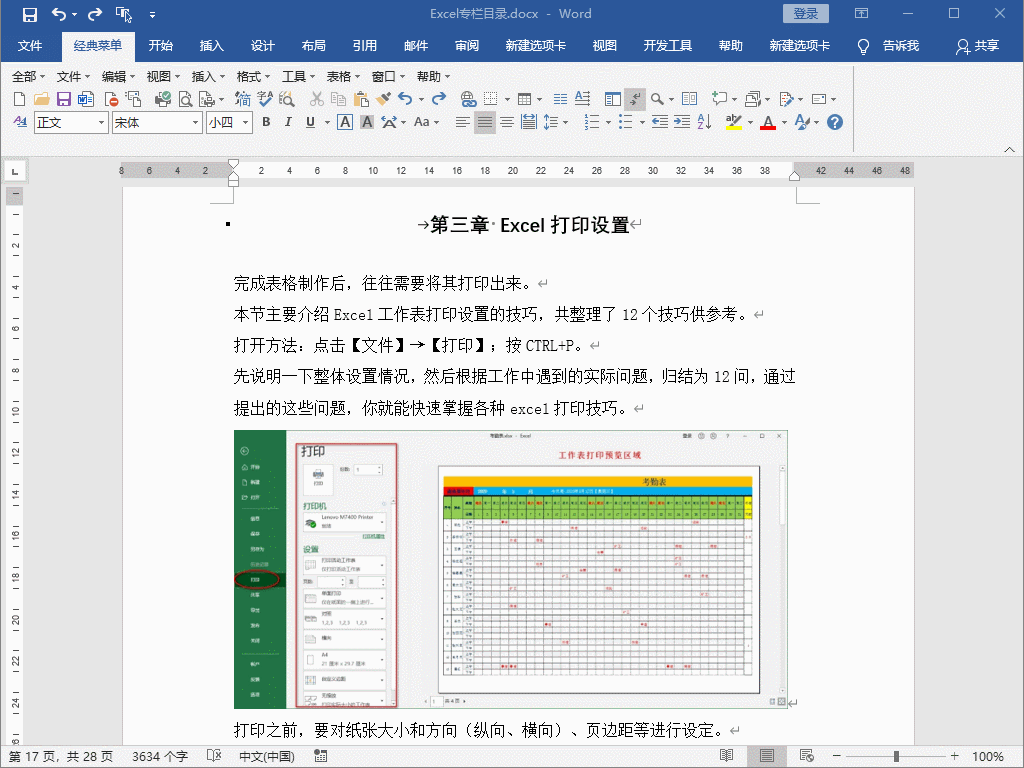Redo the last action in classic toolbar
The width and height of the screenshot is (1024, 768).
click(x=439, y=99)
